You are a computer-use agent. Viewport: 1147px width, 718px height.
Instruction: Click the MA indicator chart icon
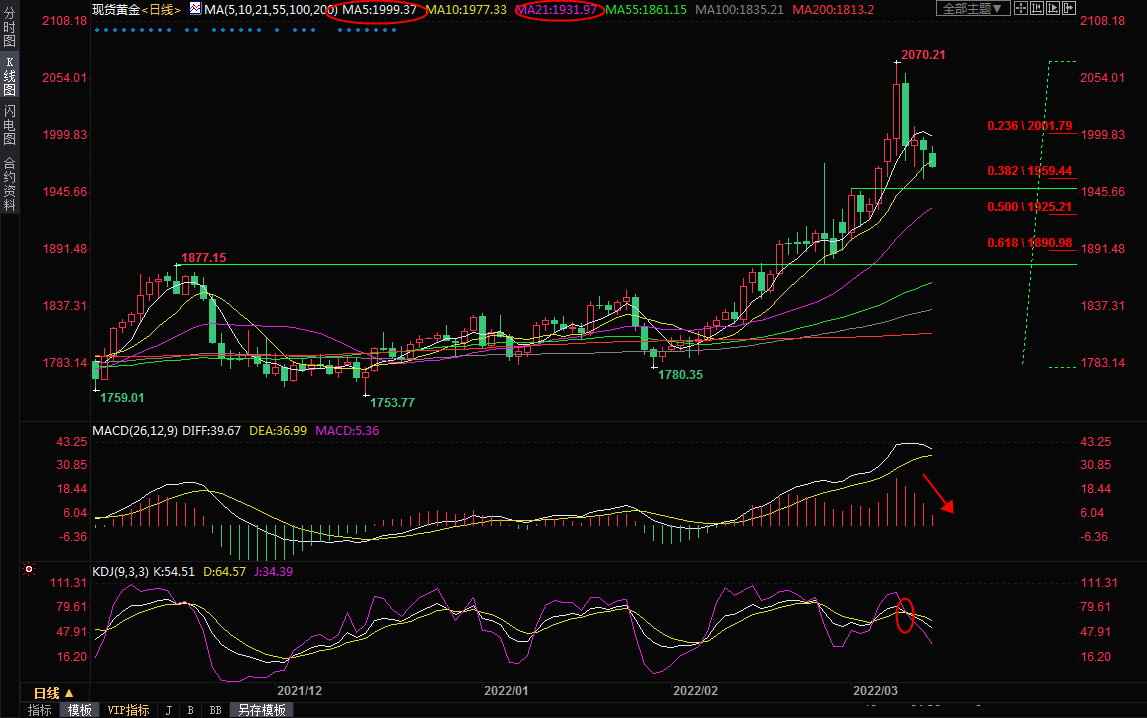click(x=194, y=9)
